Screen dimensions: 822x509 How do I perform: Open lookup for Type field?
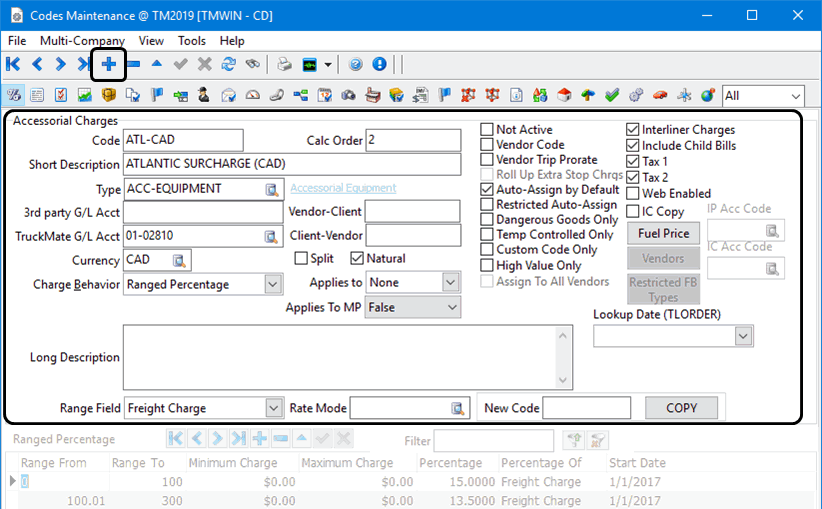(271, 189)
